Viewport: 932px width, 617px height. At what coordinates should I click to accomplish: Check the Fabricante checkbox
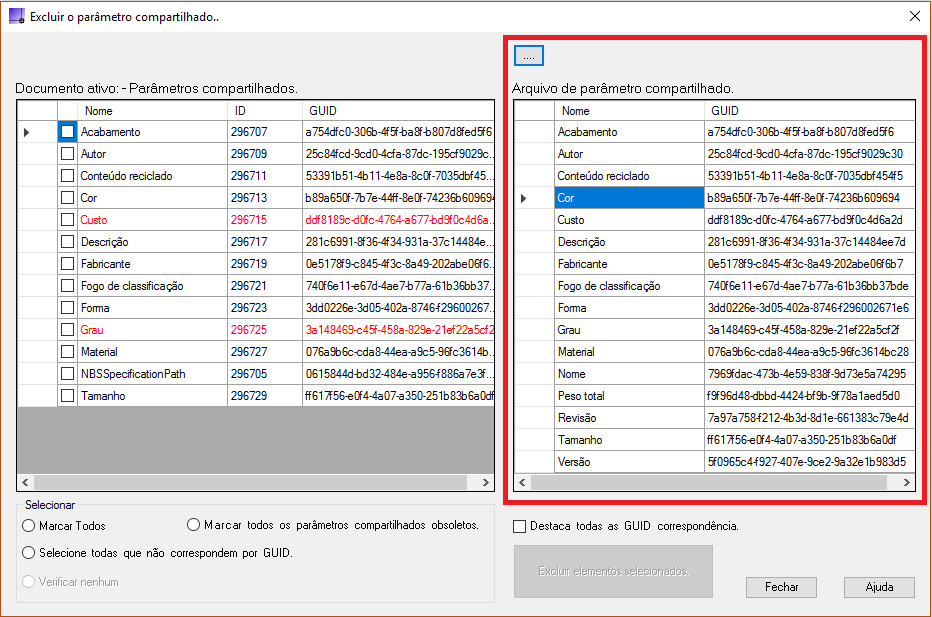(x=67, y=263)
